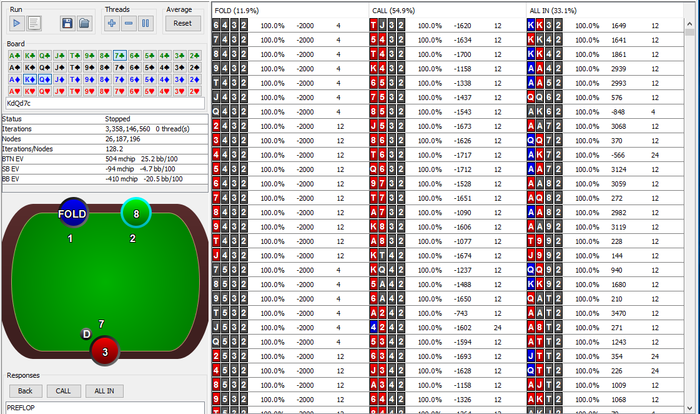Toggle the Ace of hearts board card

(x=15, y=91)
